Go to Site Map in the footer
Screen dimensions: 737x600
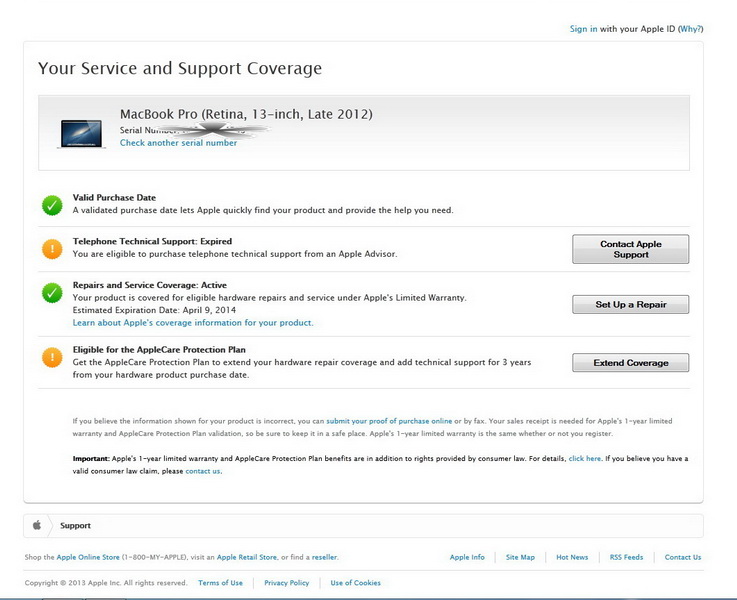click(x=520, y=557)
